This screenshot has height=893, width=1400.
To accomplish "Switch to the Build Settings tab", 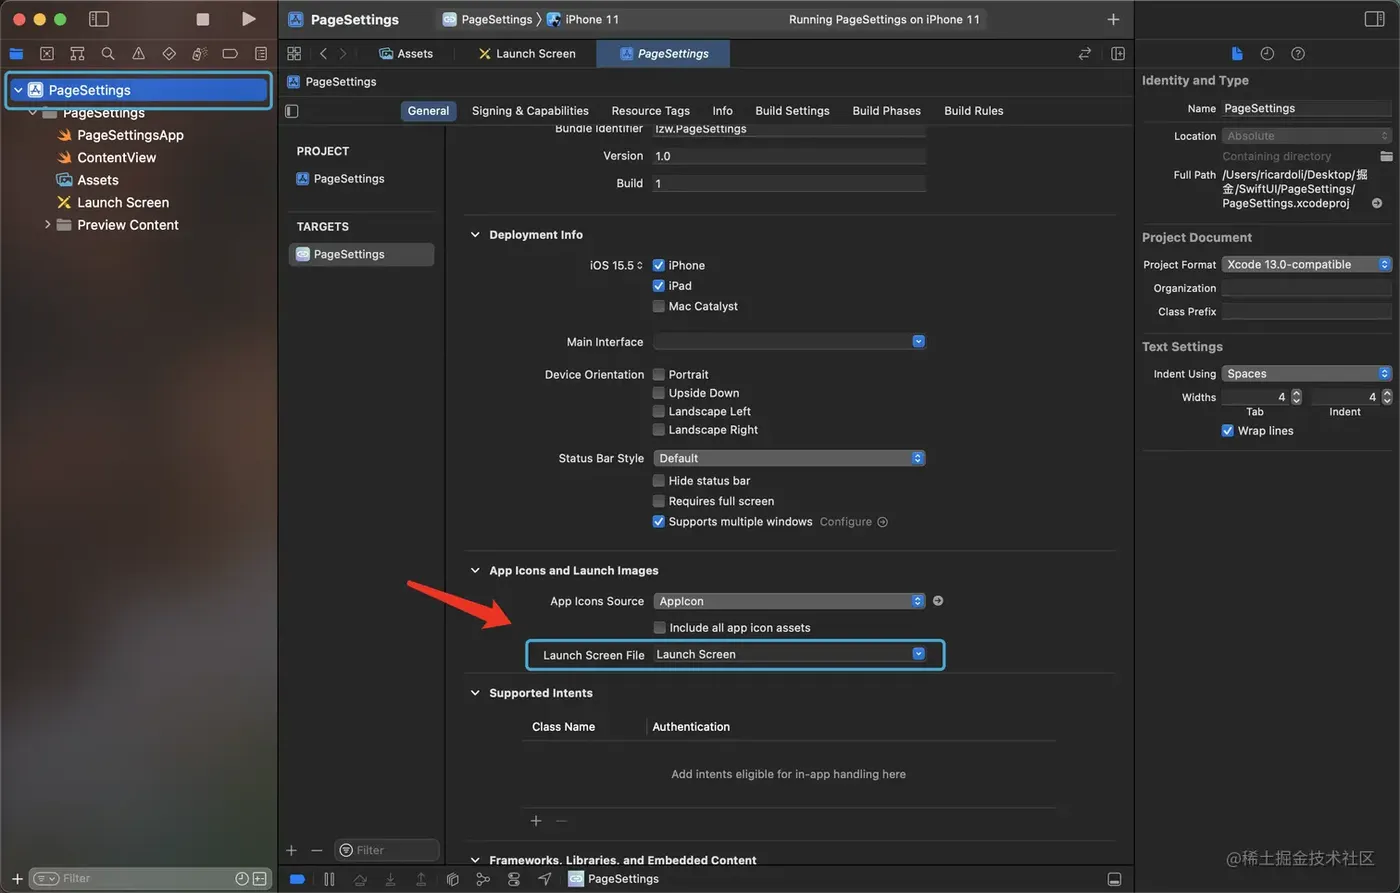I will [792, 111].
